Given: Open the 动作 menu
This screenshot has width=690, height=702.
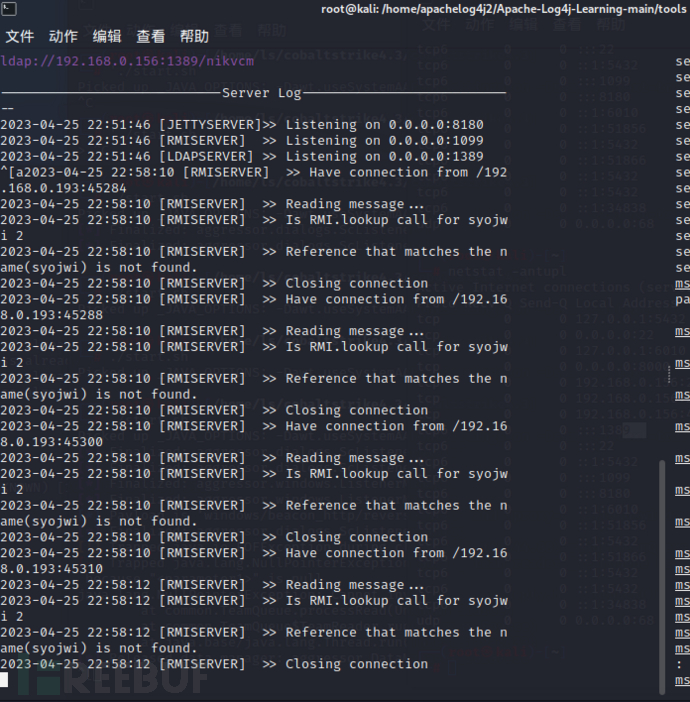Looking at the screenshot, I should [63, 36].
